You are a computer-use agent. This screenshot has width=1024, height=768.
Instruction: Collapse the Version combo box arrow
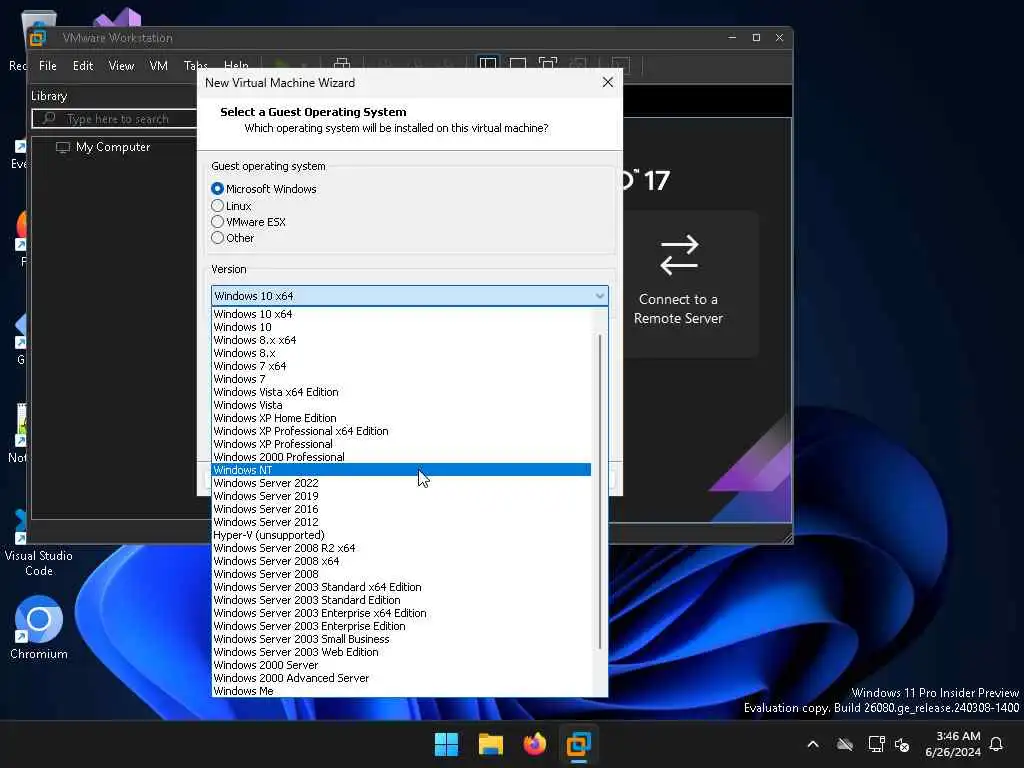600,296
